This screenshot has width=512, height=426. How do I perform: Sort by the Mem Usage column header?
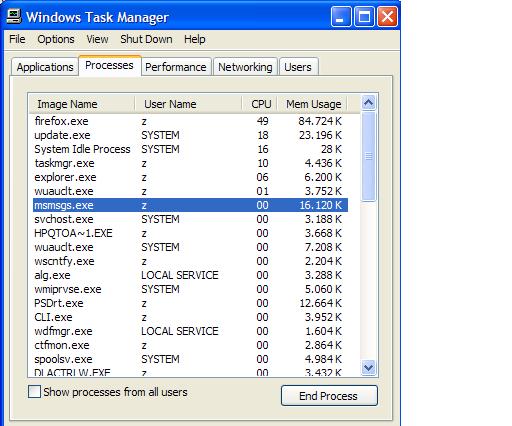[x=312, y=104]
